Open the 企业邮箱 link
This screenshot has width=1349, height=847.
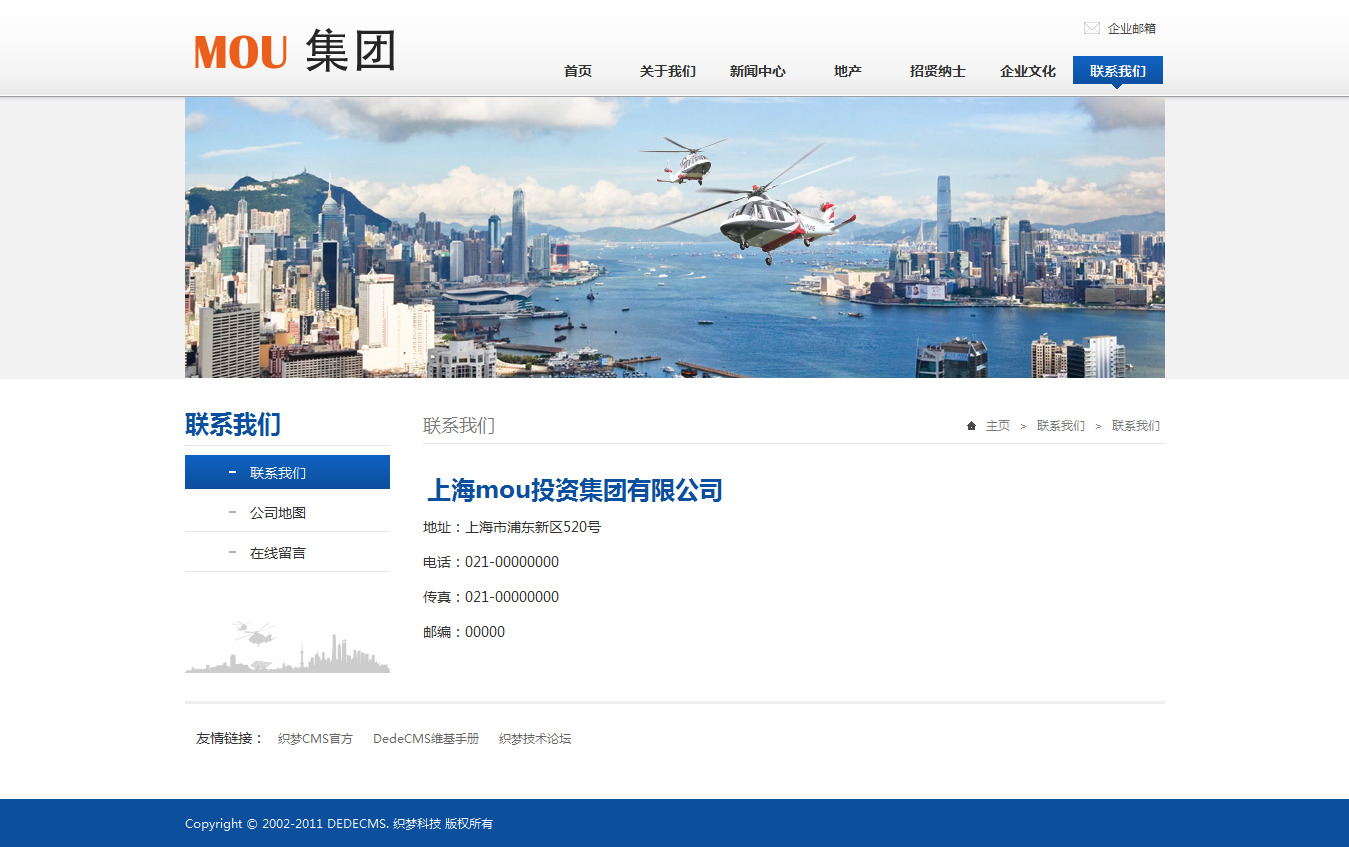tap(1131, 28)
